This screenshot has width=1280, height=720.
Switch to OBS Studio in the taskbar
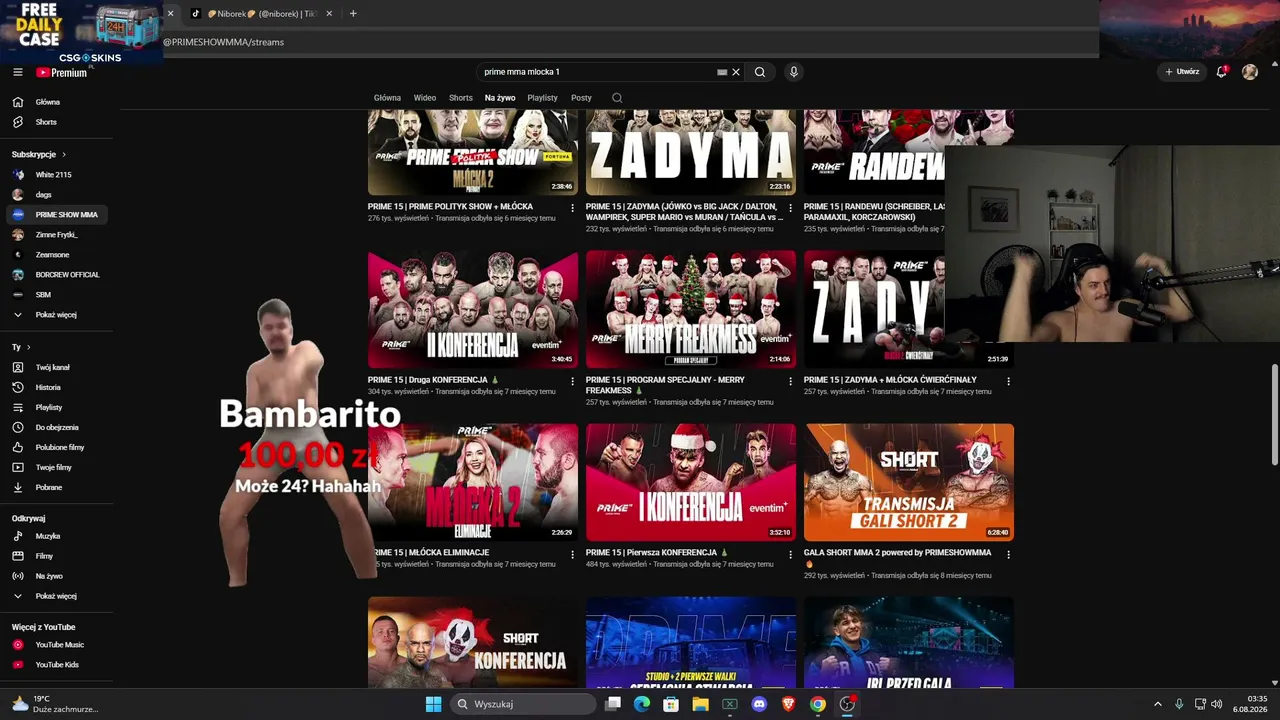click(847, 704)
